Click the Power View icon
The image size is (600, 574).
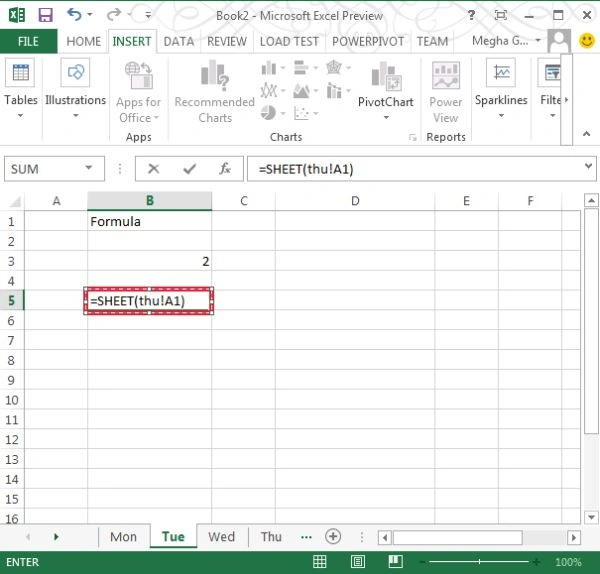click(x=446, y=75)
